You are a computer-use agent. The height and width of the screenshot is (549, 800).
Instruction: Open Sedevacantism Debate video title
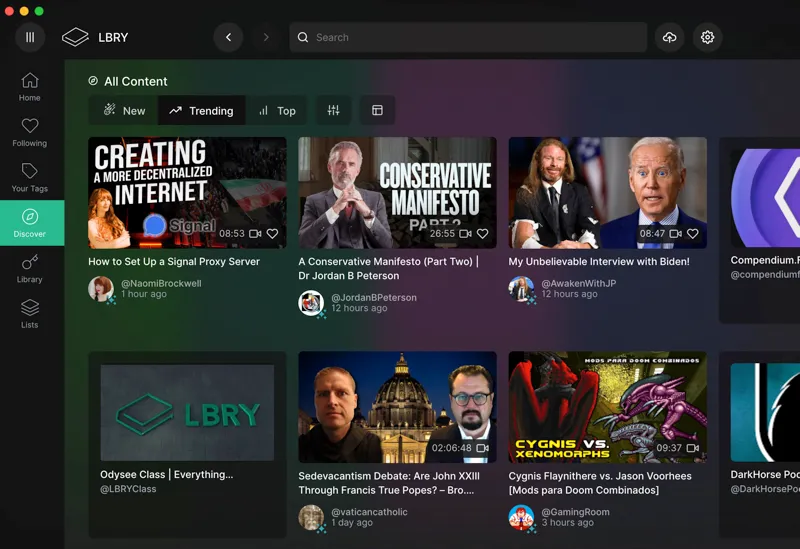pos(389,483)
